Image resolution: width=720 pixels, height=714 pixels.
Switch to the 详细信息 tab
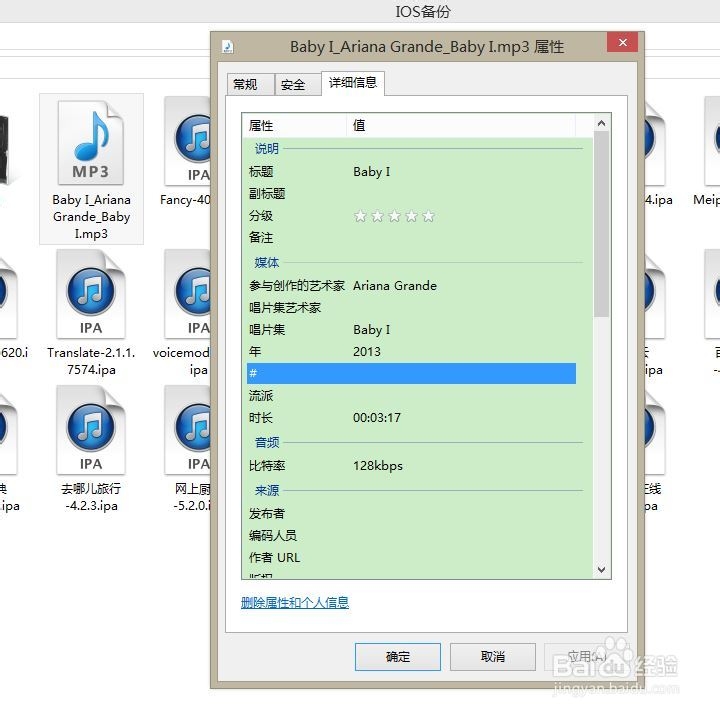353,83
